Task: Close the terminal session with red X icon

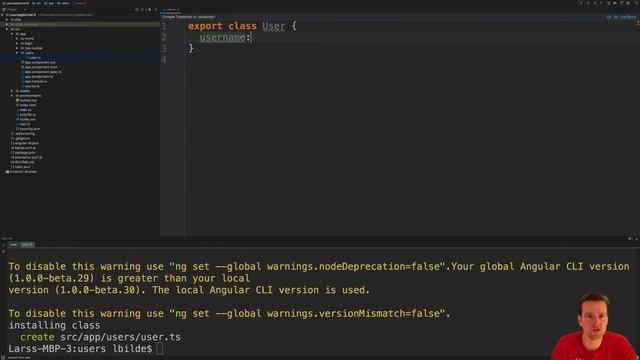Action: click(x=4, y=251)
